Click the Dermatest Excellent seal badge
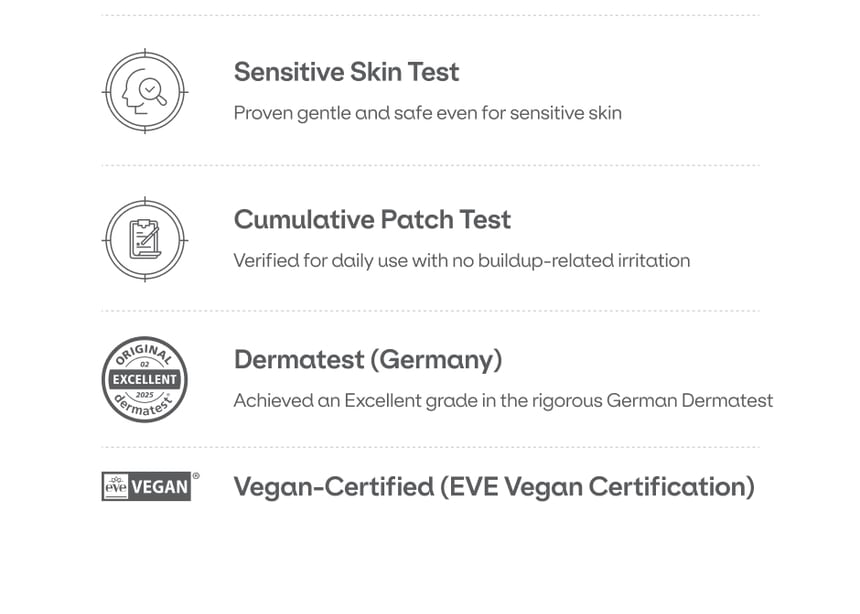The width and height of the screenshot is (860, 614). [x=144, y=379]
